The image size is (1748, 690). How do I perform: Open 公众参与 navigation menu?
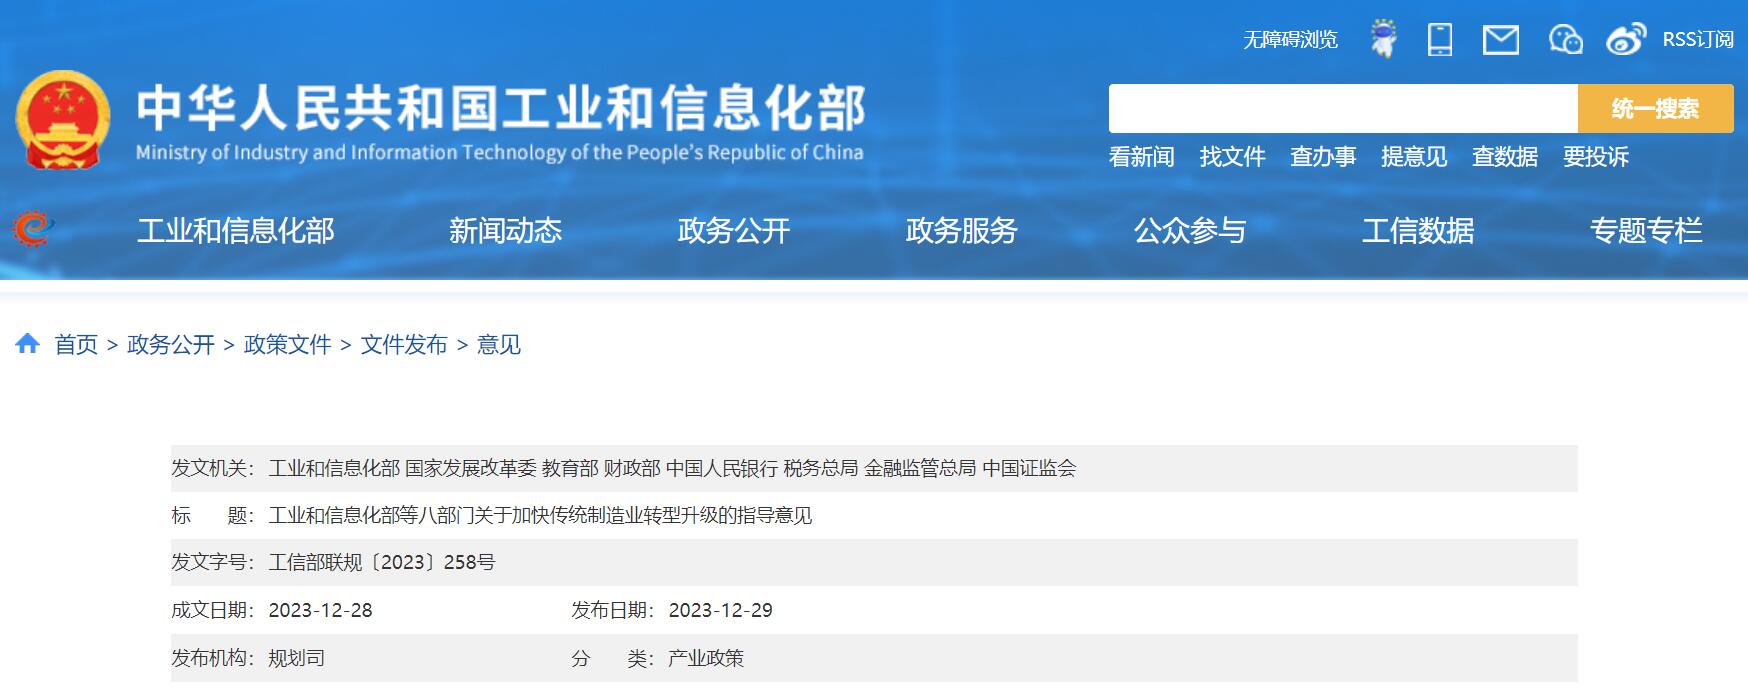coord(1189,230)
